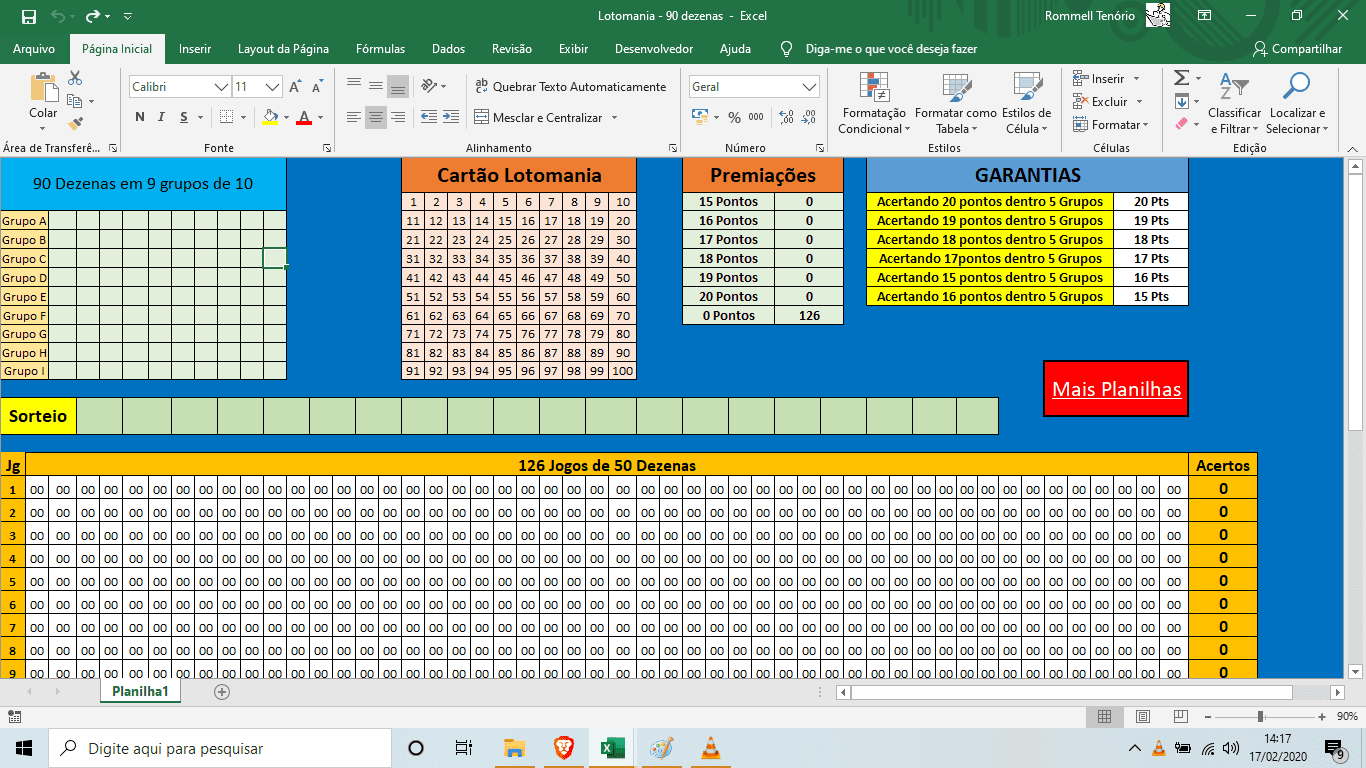The image size is (1366, 768).
Task: Expand Mesclar e Centralizar dropdown arrow
Action: point(614,118)
